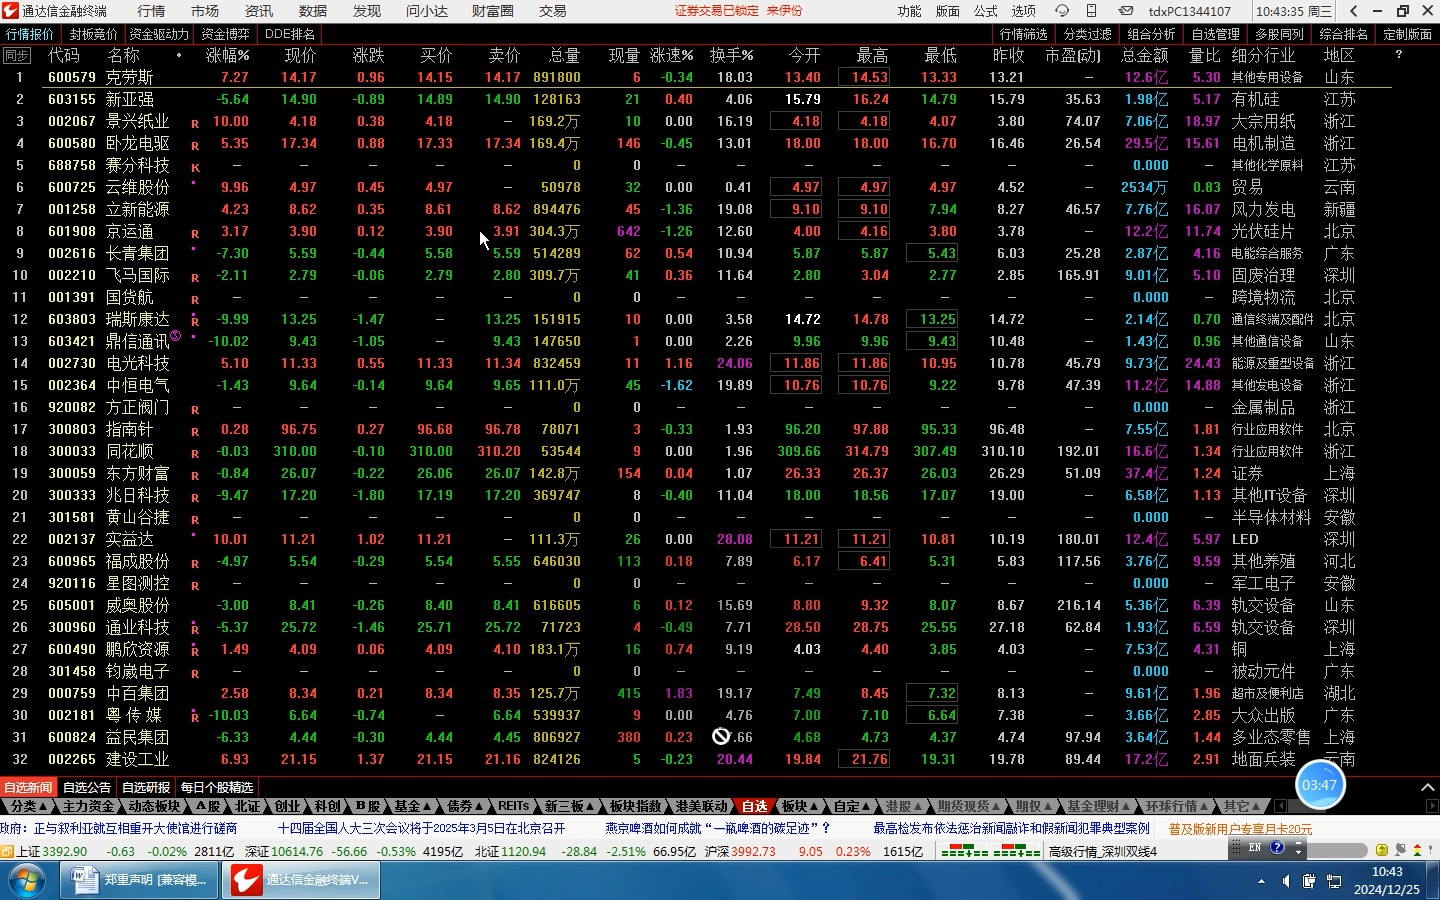
Task: Click the 同步 sync button in header
Action: (x=17, y=55)
